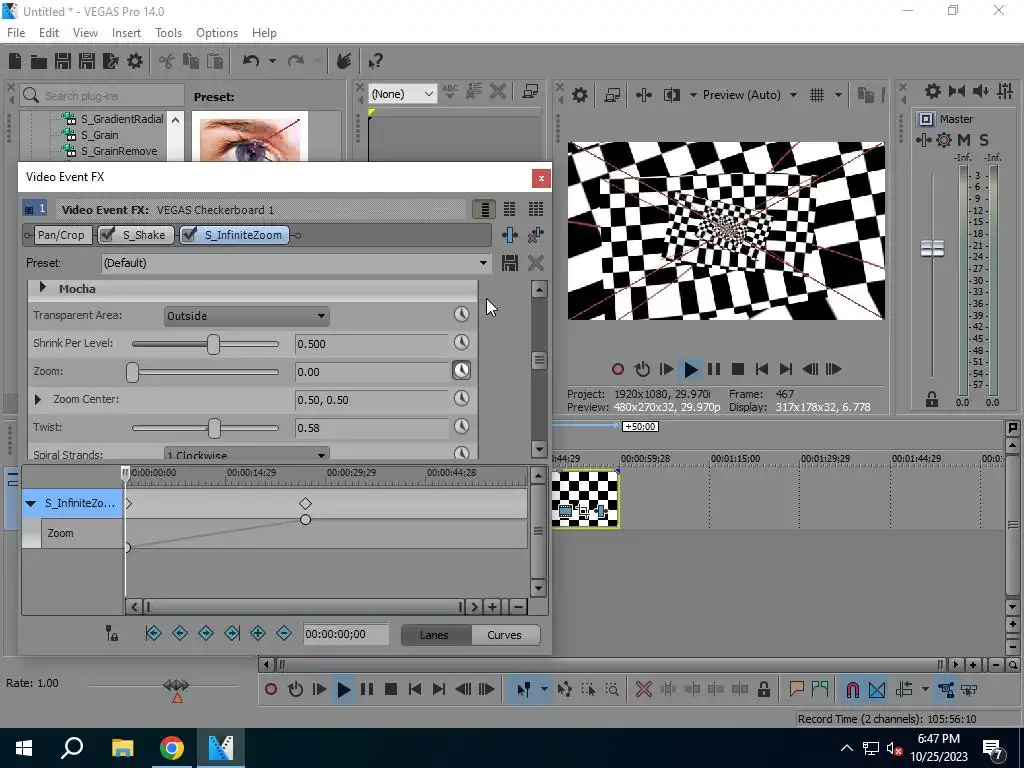This screenshot has height=768, width=1024.
Task: Open the File menu
Action: tap(16, 33)
